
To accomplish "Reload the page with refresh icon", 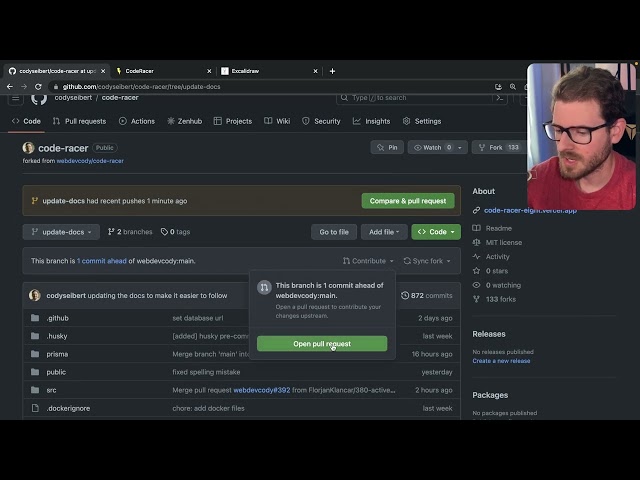I will pos(38,87).
